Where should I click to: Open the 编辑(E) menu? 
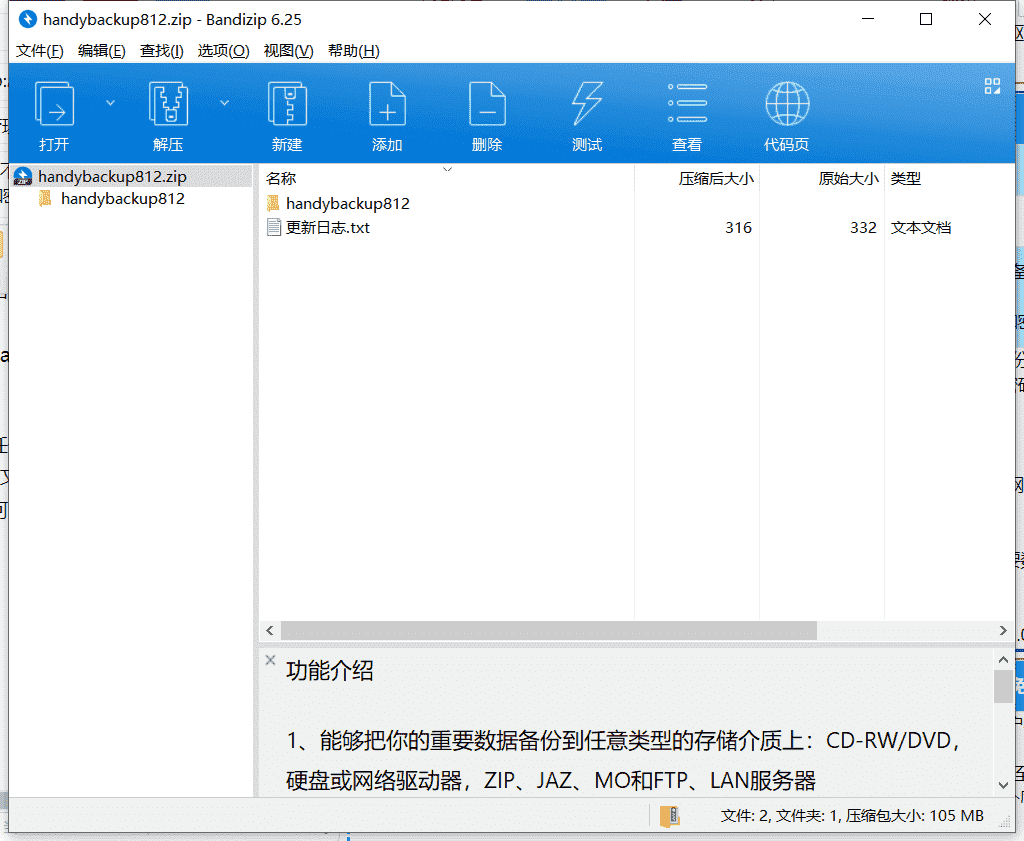(x=101, y=51)
